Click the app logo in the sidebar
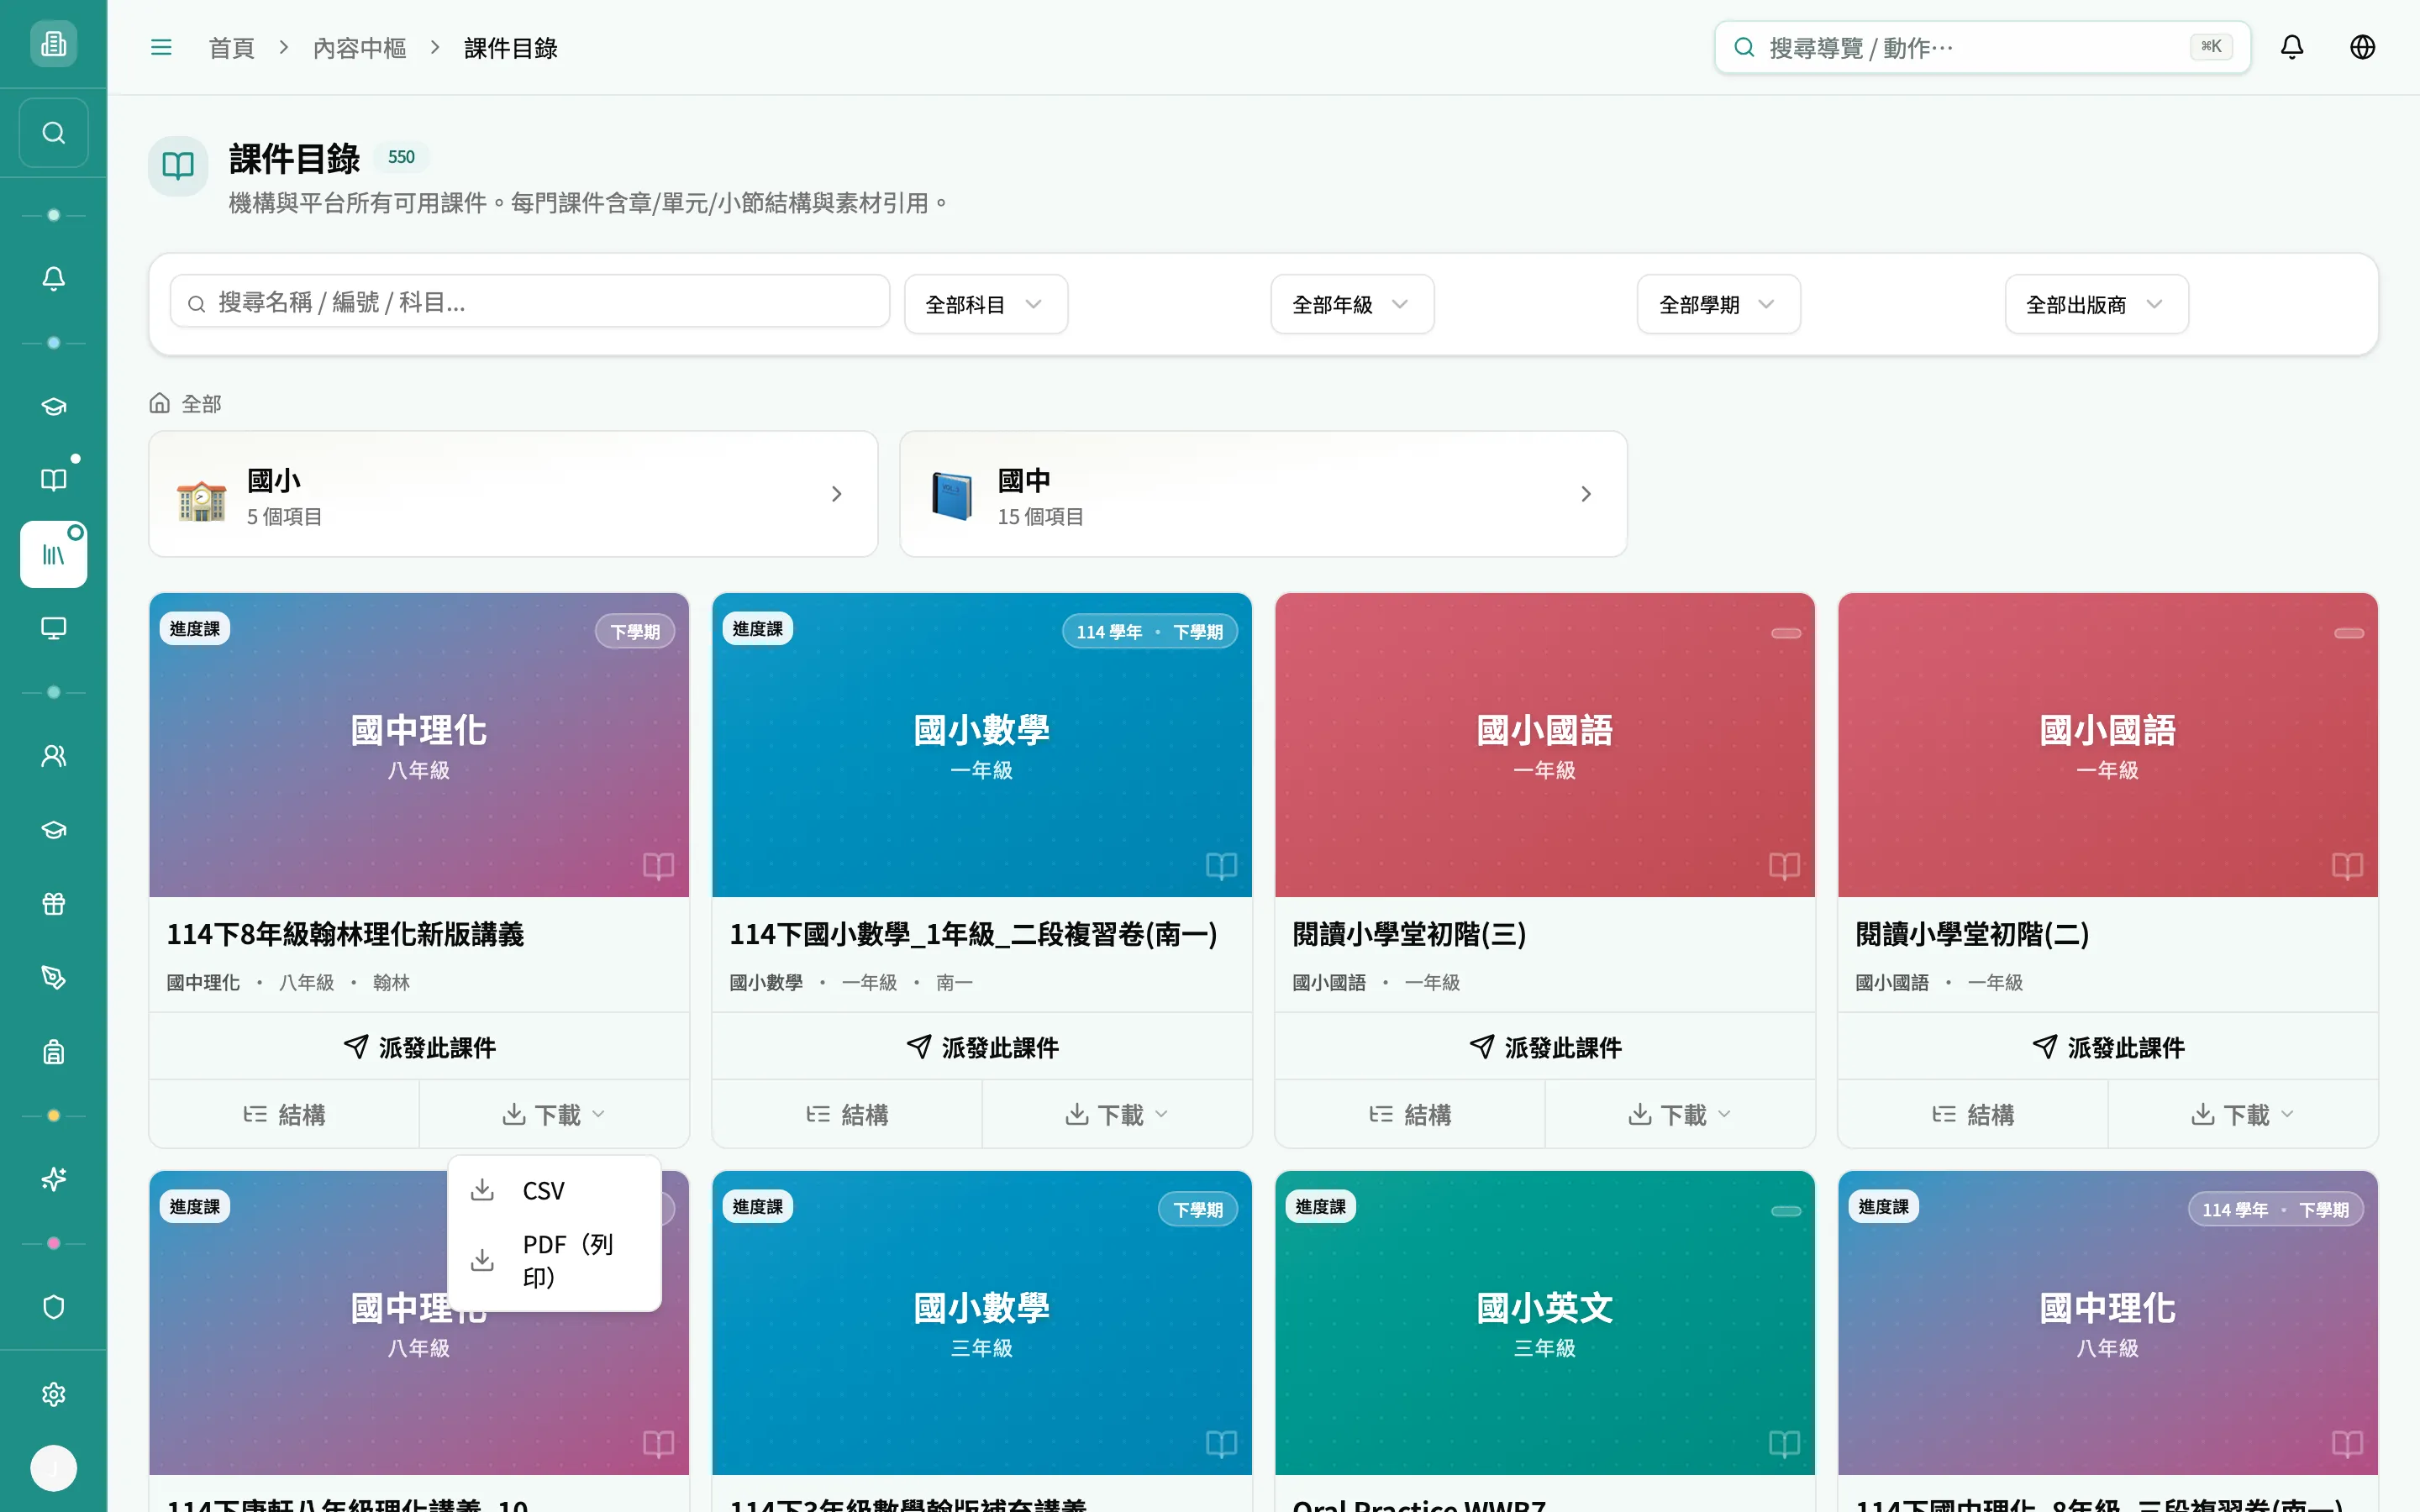Viewport: 2420px width, 1512px height. pyautogui.click(x=53, y=44)
